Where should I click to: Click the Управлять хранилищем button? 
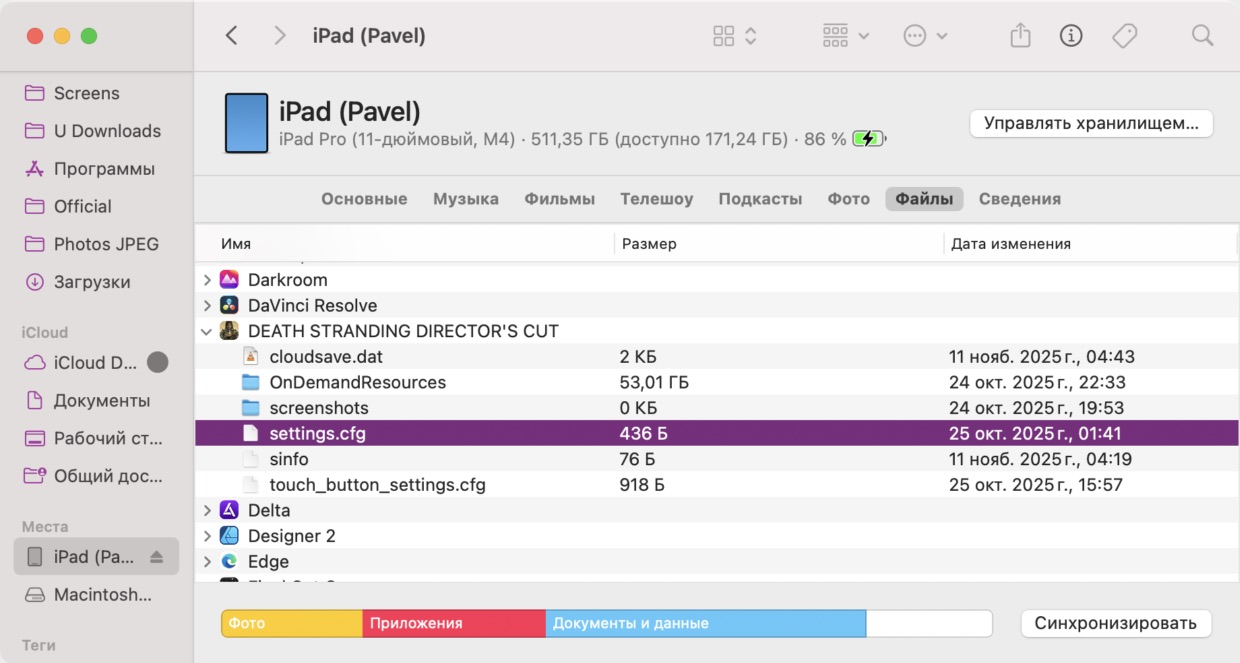pyautogui.click(x=1090, y=124)
